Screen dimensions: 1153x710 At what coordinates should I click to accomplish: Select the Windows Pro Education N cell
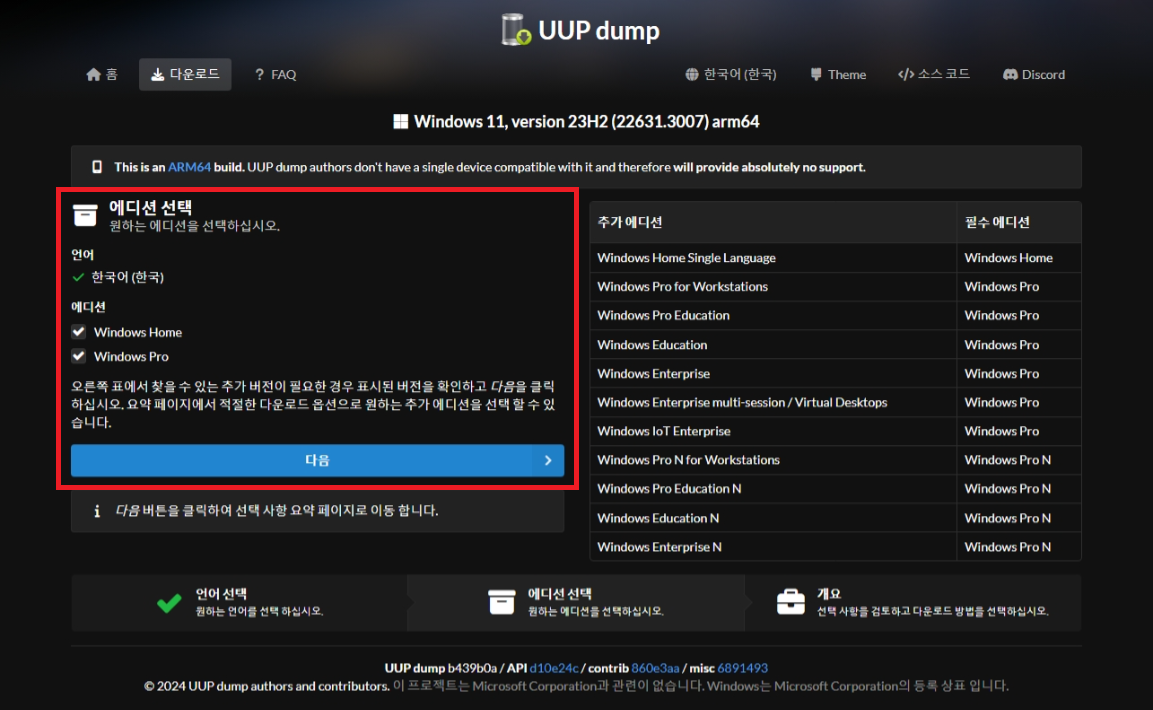tap(773, 488)
